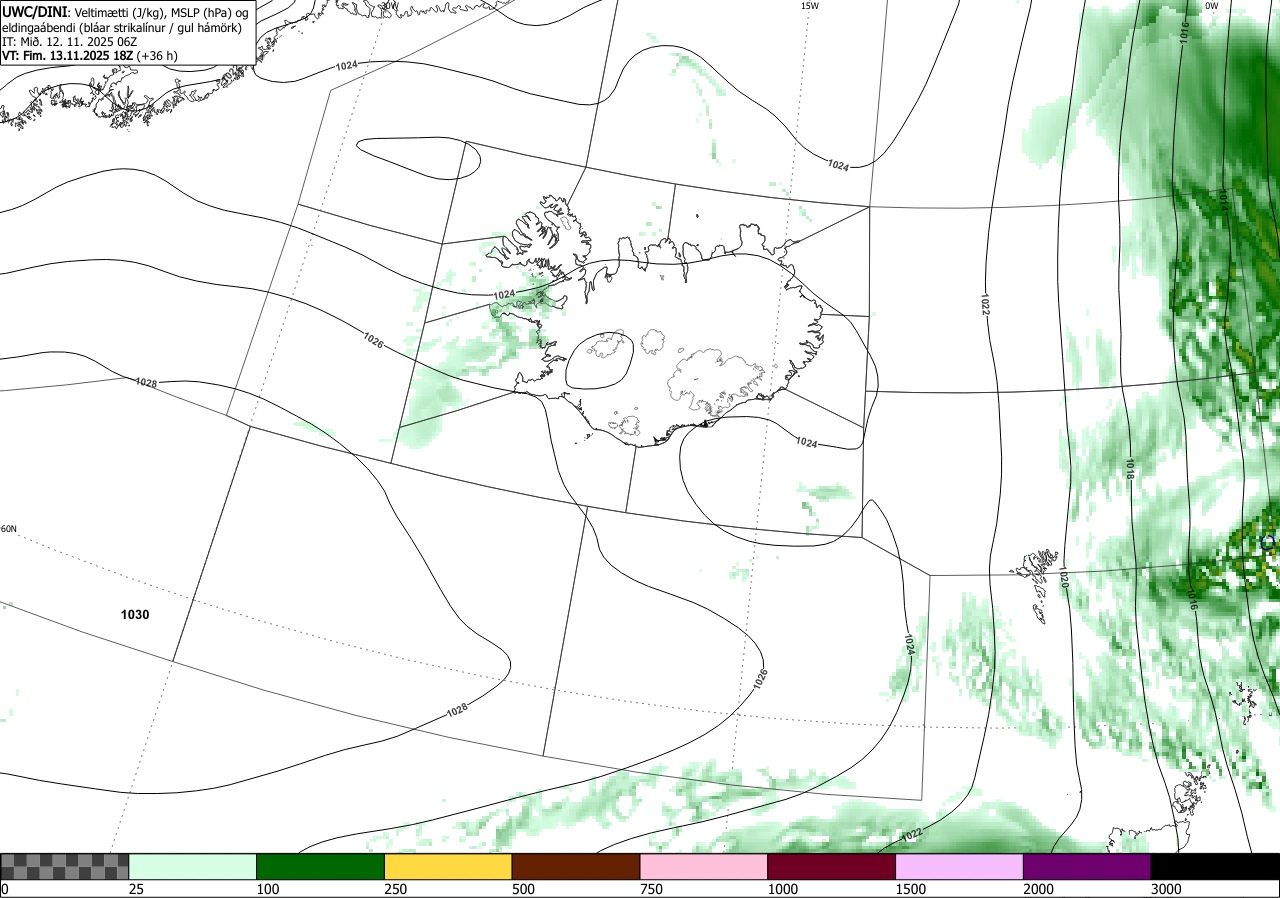Click the legend value 1500
The height and width of the screenshot is (898, 1280).
click(x=910, y=889)
